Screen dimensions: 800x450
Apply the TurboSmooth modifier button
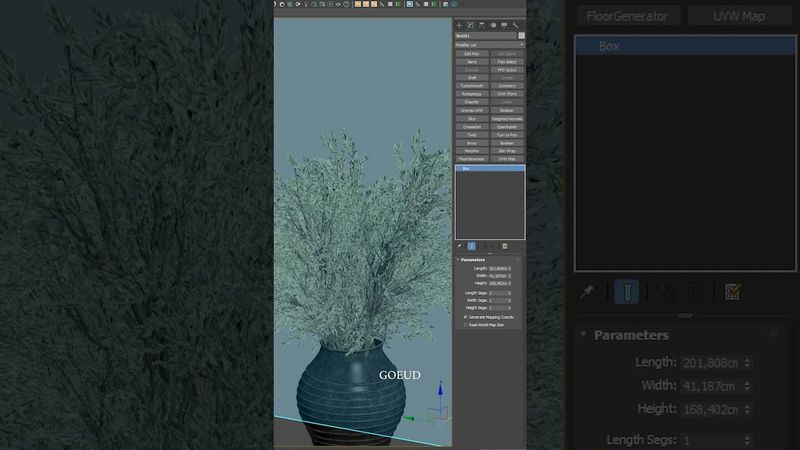click(x=472, y=86)
